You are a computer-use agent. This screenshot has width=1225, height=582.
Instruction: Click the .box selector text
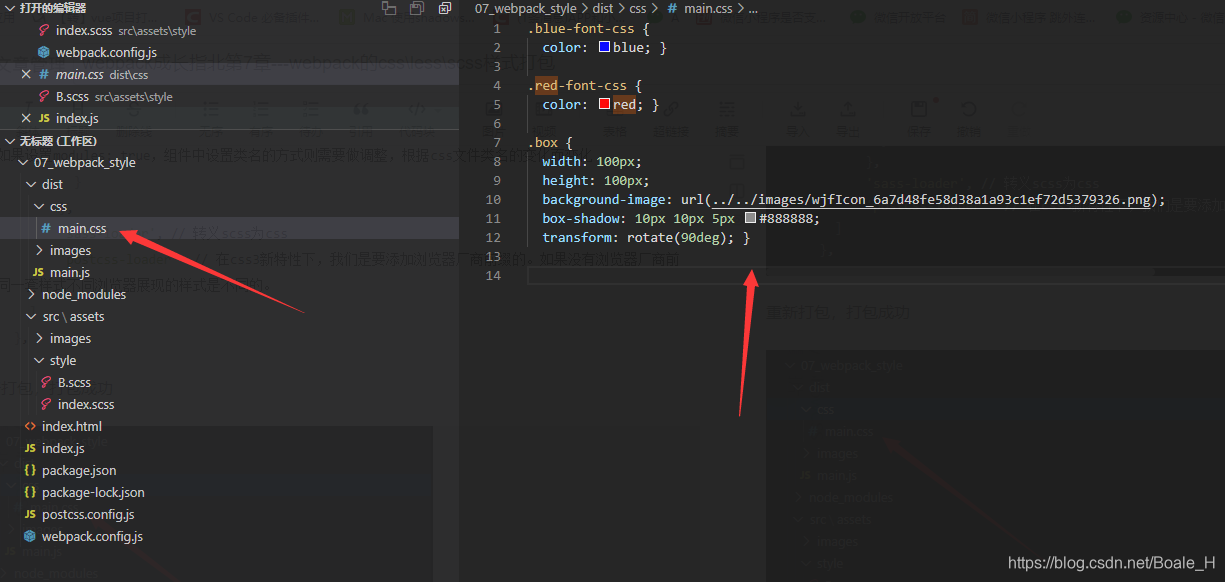pos(543,142)
